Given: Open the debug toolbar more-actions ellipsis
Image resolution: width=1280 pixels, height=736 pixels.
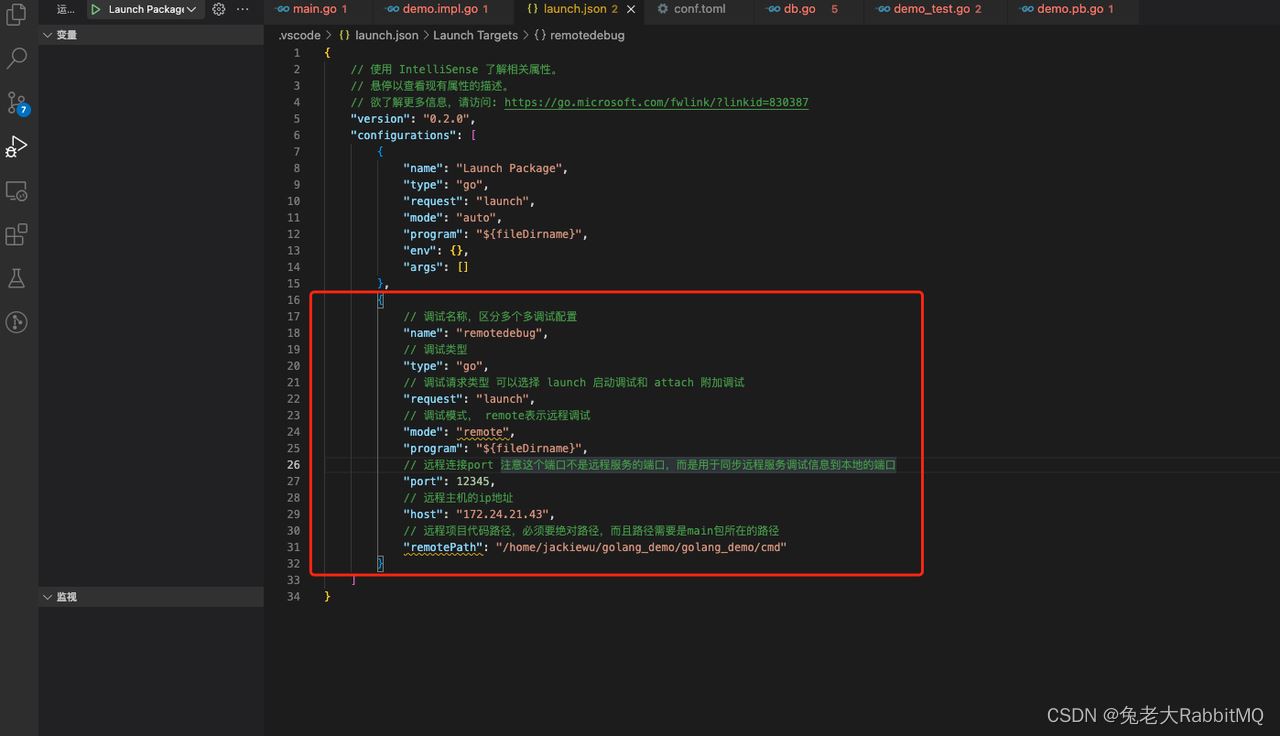Looking at the screenshot, I should point(242,9).
